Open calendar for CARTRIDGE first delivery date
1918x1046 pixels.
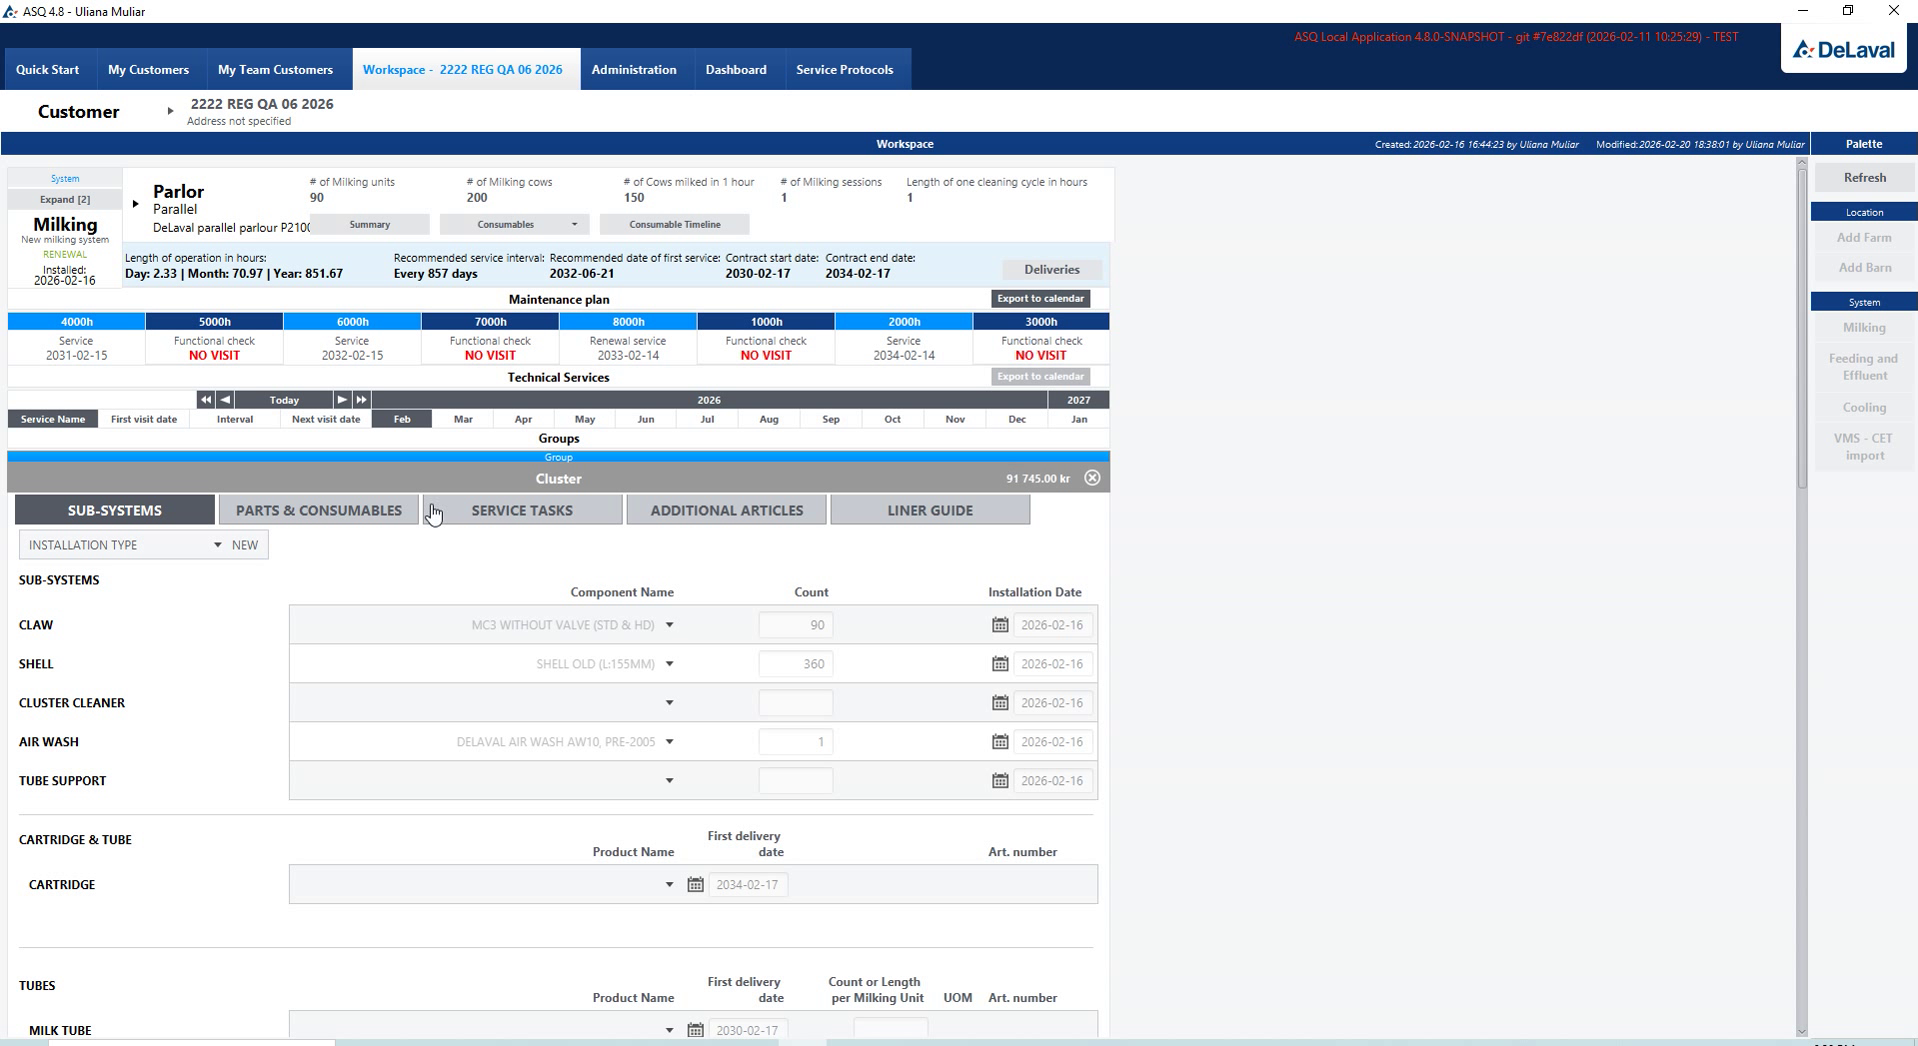click(x=696, y=885)
